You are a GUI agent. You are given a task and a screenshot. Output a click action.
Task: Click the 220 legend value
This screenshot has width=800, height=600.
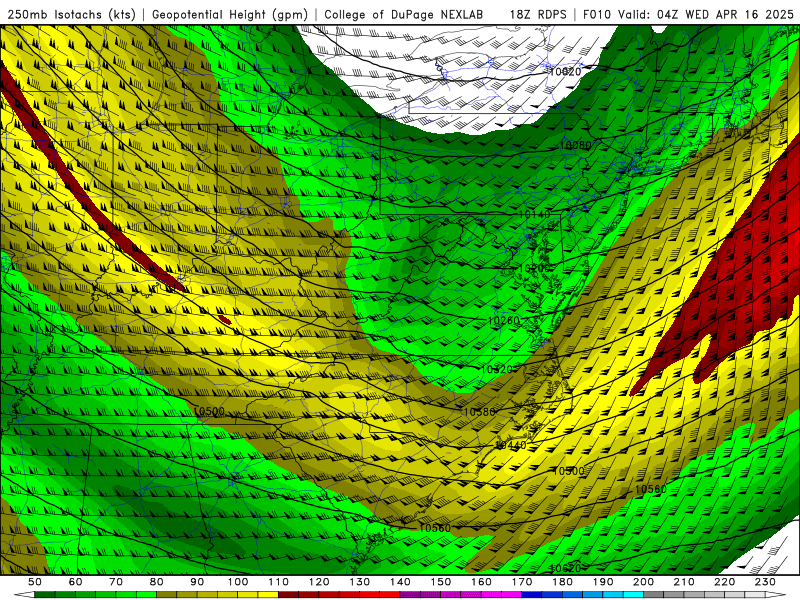click(726, 582)
